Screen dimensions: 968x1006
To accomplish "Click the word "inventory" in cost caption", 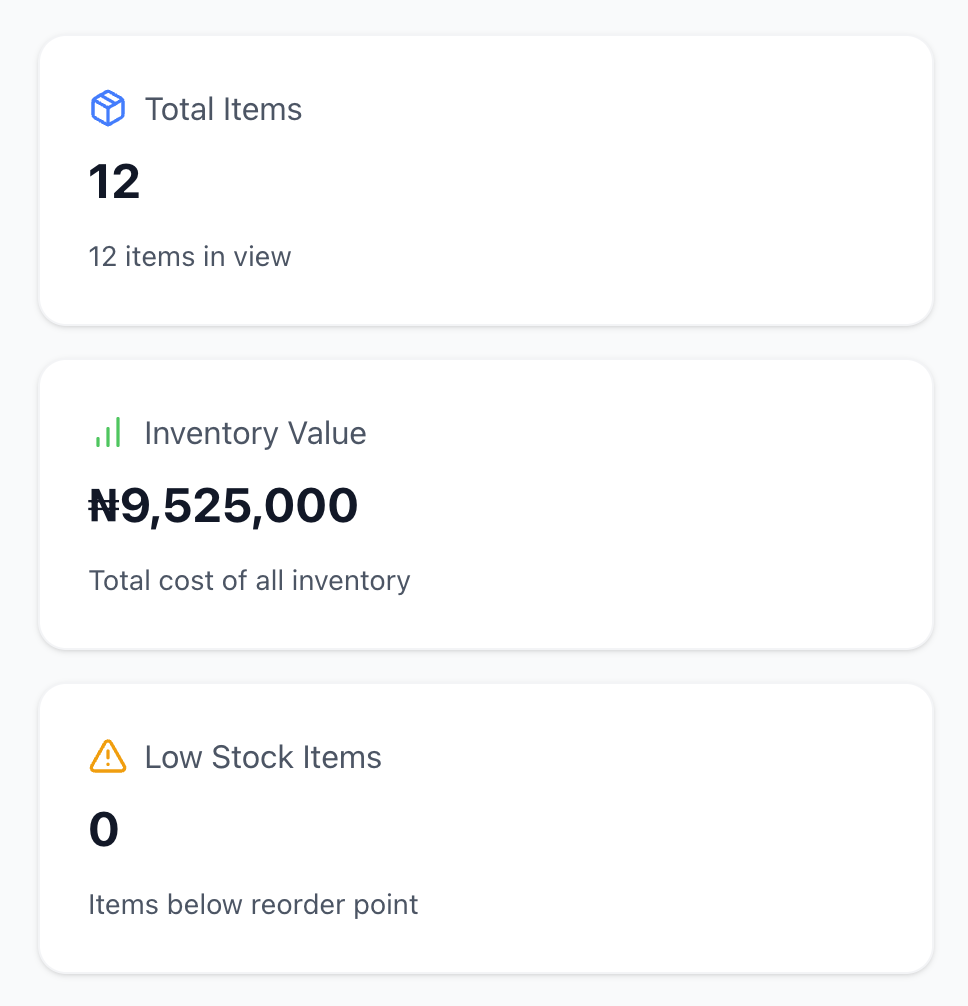I will (351, 581).
